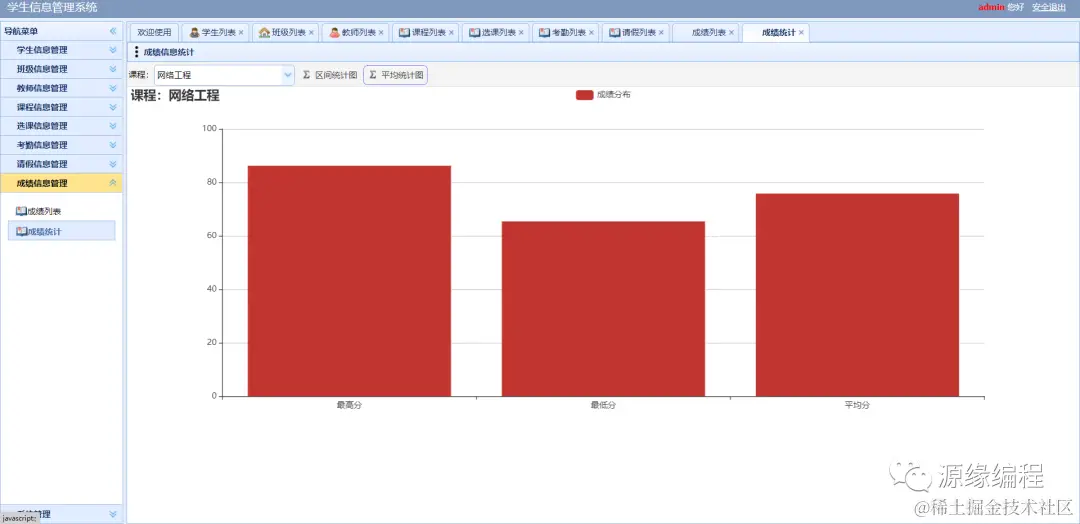Click the 安全退出 logout link

click(x=1049, y=8)
